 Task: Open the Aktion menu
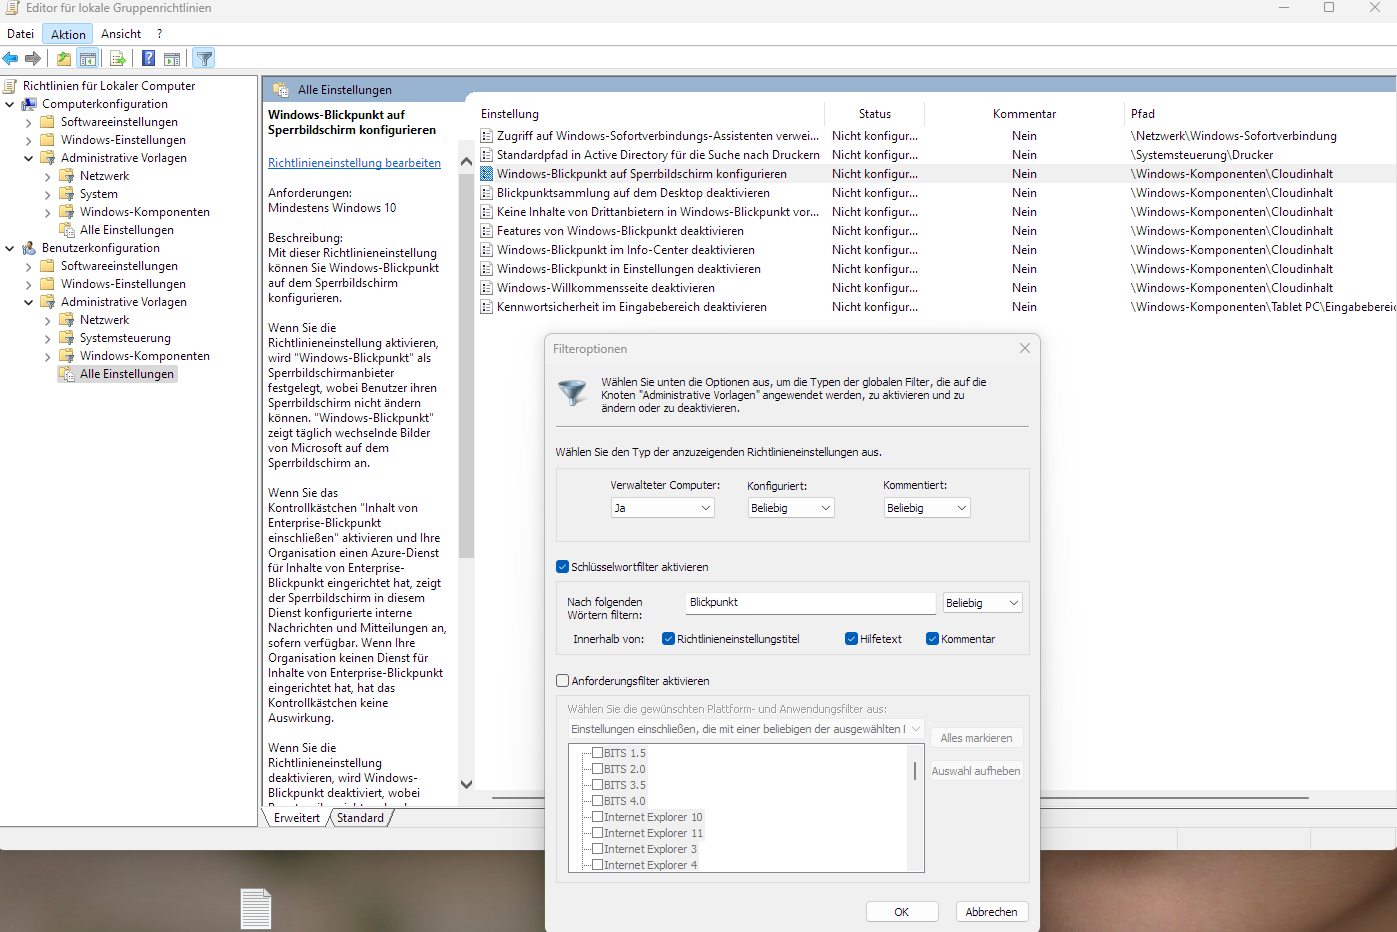tap(67, 33)
